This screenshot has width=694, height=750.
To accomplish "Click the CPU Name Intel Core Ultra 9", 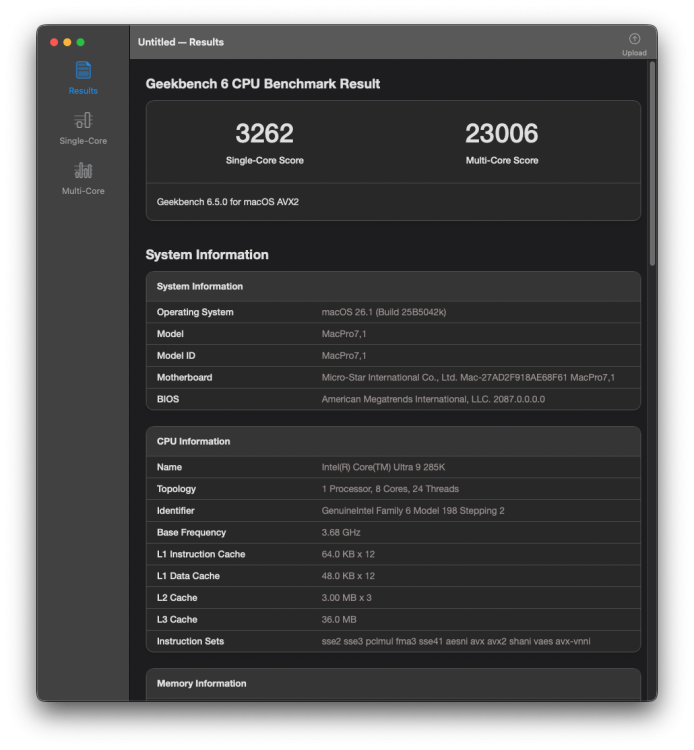I will [383, 467].
